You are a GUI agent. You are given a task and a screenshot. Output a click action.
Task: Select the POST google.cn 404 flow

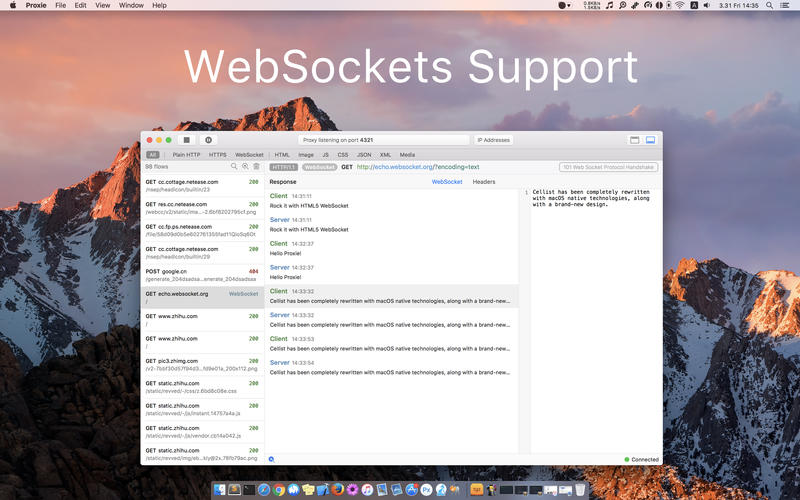tap(203, 275)
